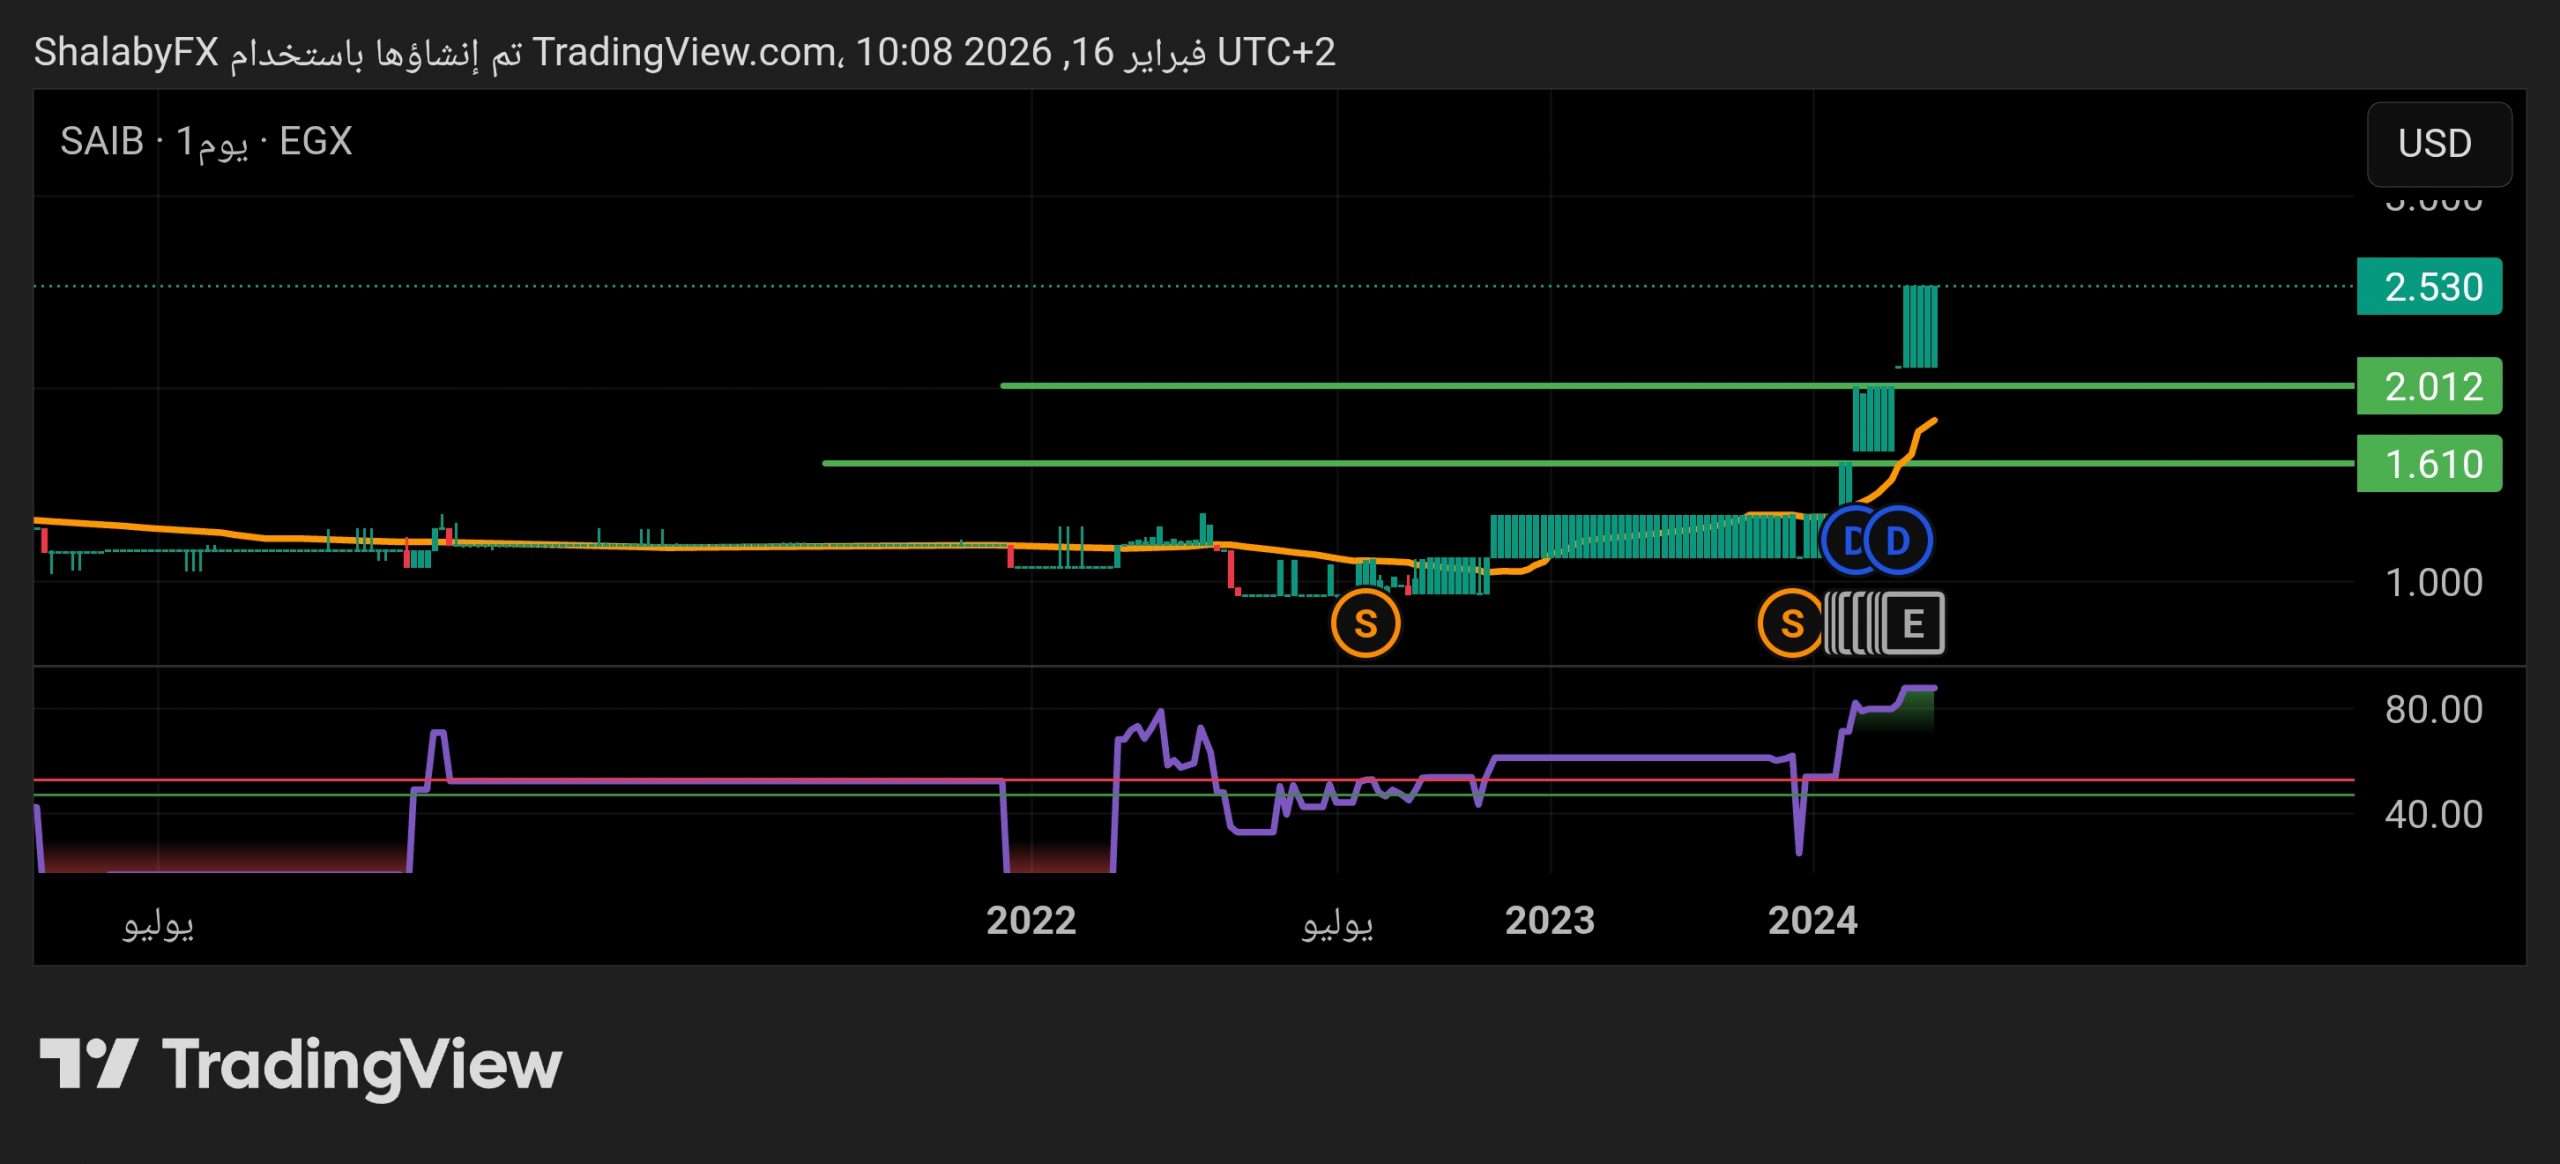Click the 1.000 value on price scale

pyautogui.click(x=2432, y=582)
